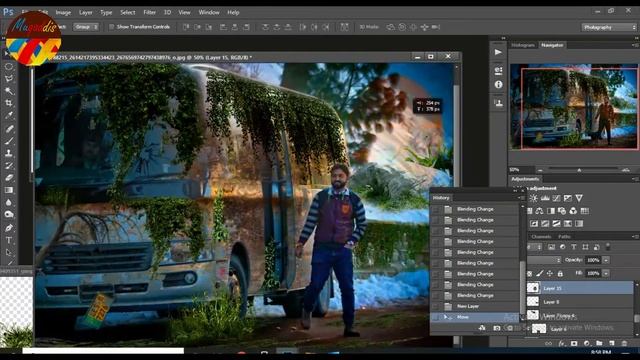640x360 pixels.
Task: Turn layer filtering on or off switch
Action: click(x=608, y=247)
